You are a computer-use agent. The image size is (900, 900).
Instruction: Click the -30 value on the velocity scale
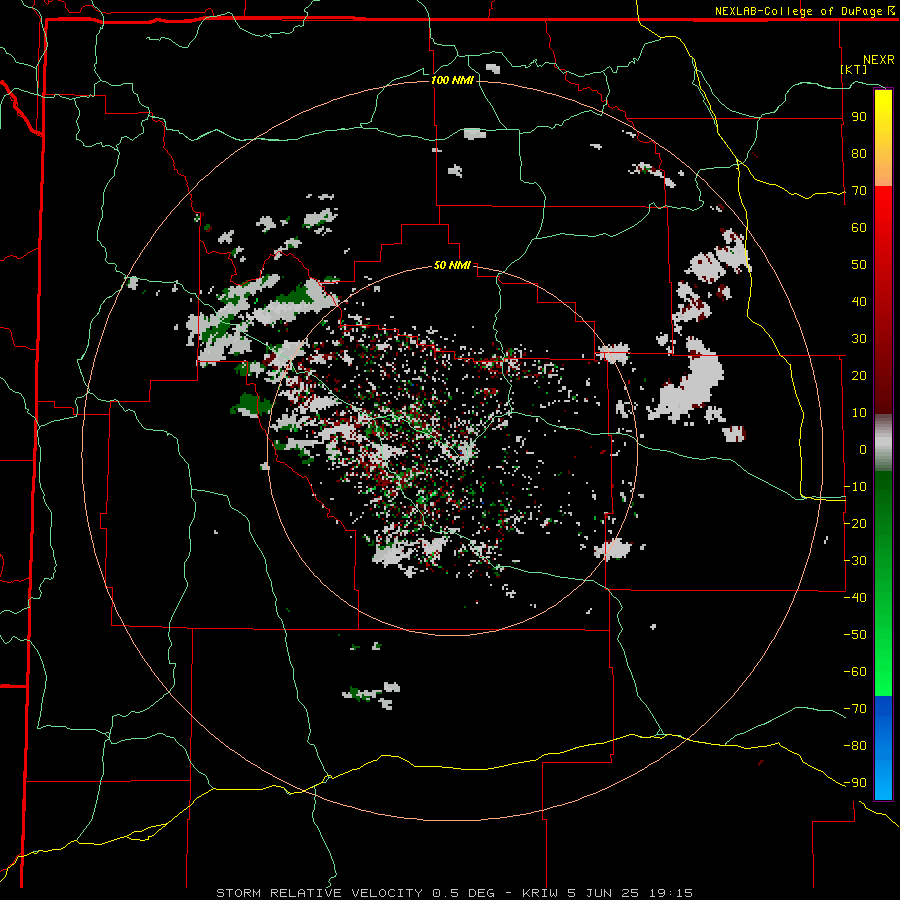point(855,561)
